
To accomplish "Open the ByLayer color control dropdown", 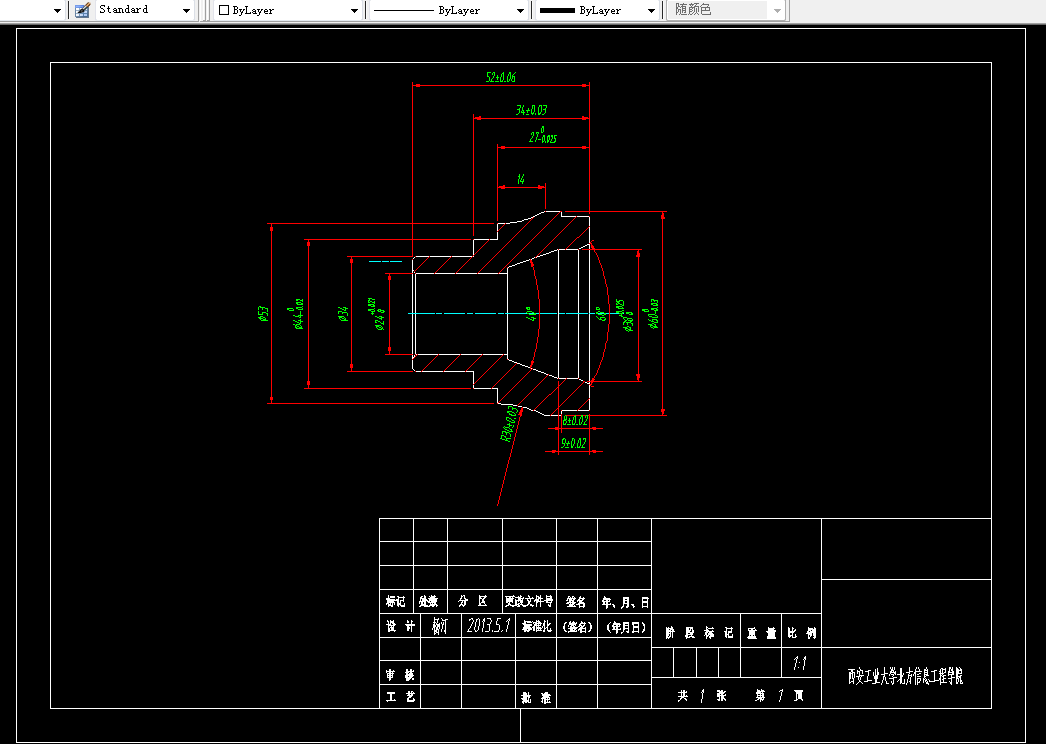I will (354, 11).
